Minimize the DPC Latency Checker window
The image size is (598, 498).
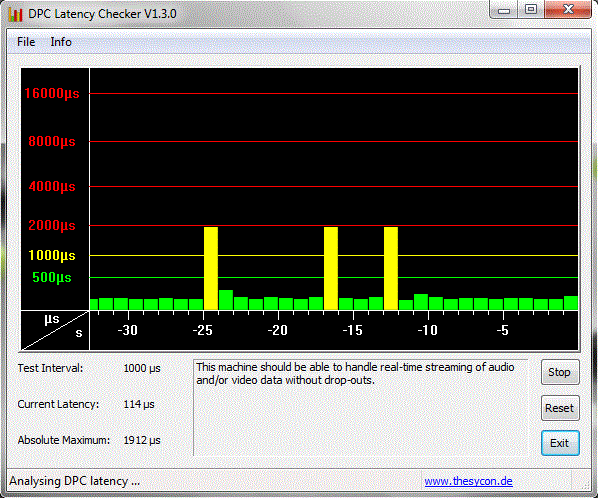coord(504,10)
